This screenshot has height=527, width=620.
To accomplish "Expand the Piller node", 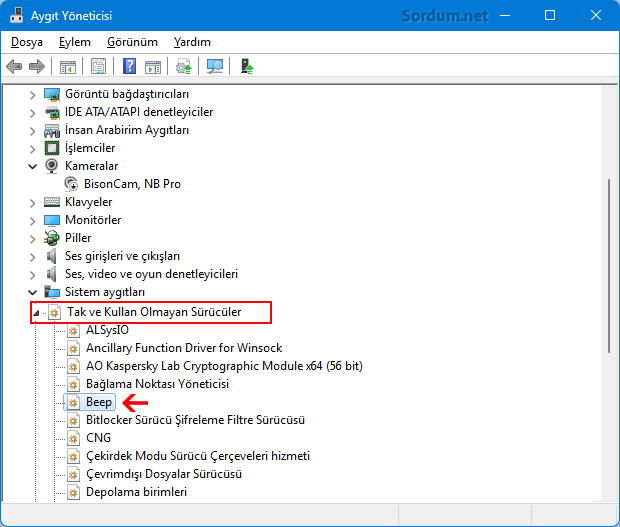I will [x=32, y=239].
